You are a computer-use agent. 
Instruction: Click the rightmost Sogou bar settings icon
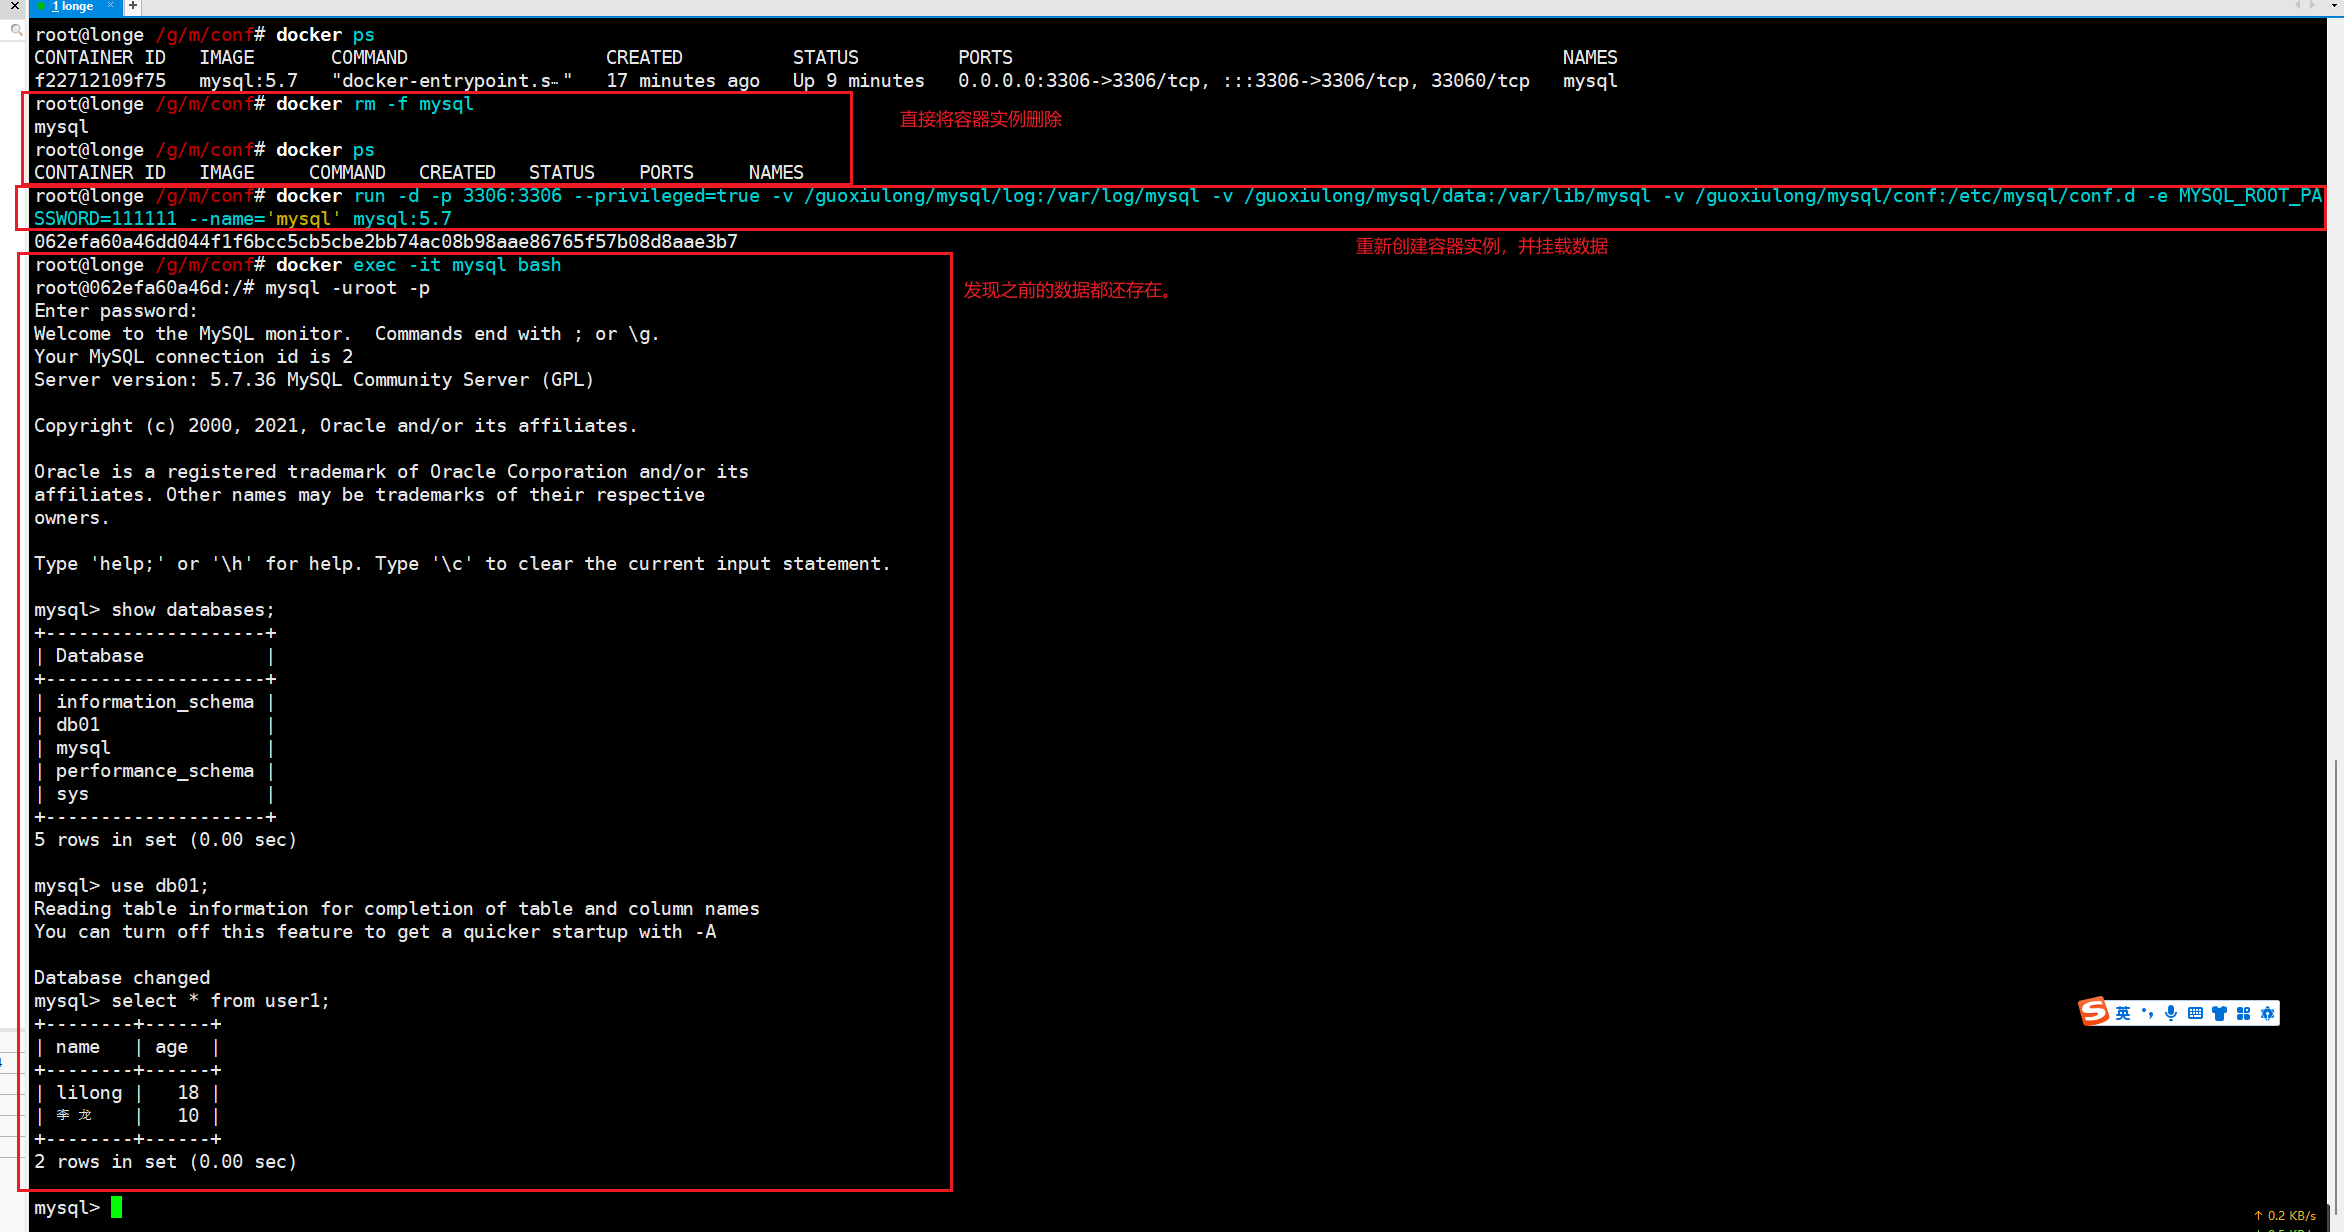pos(2267,1013)
